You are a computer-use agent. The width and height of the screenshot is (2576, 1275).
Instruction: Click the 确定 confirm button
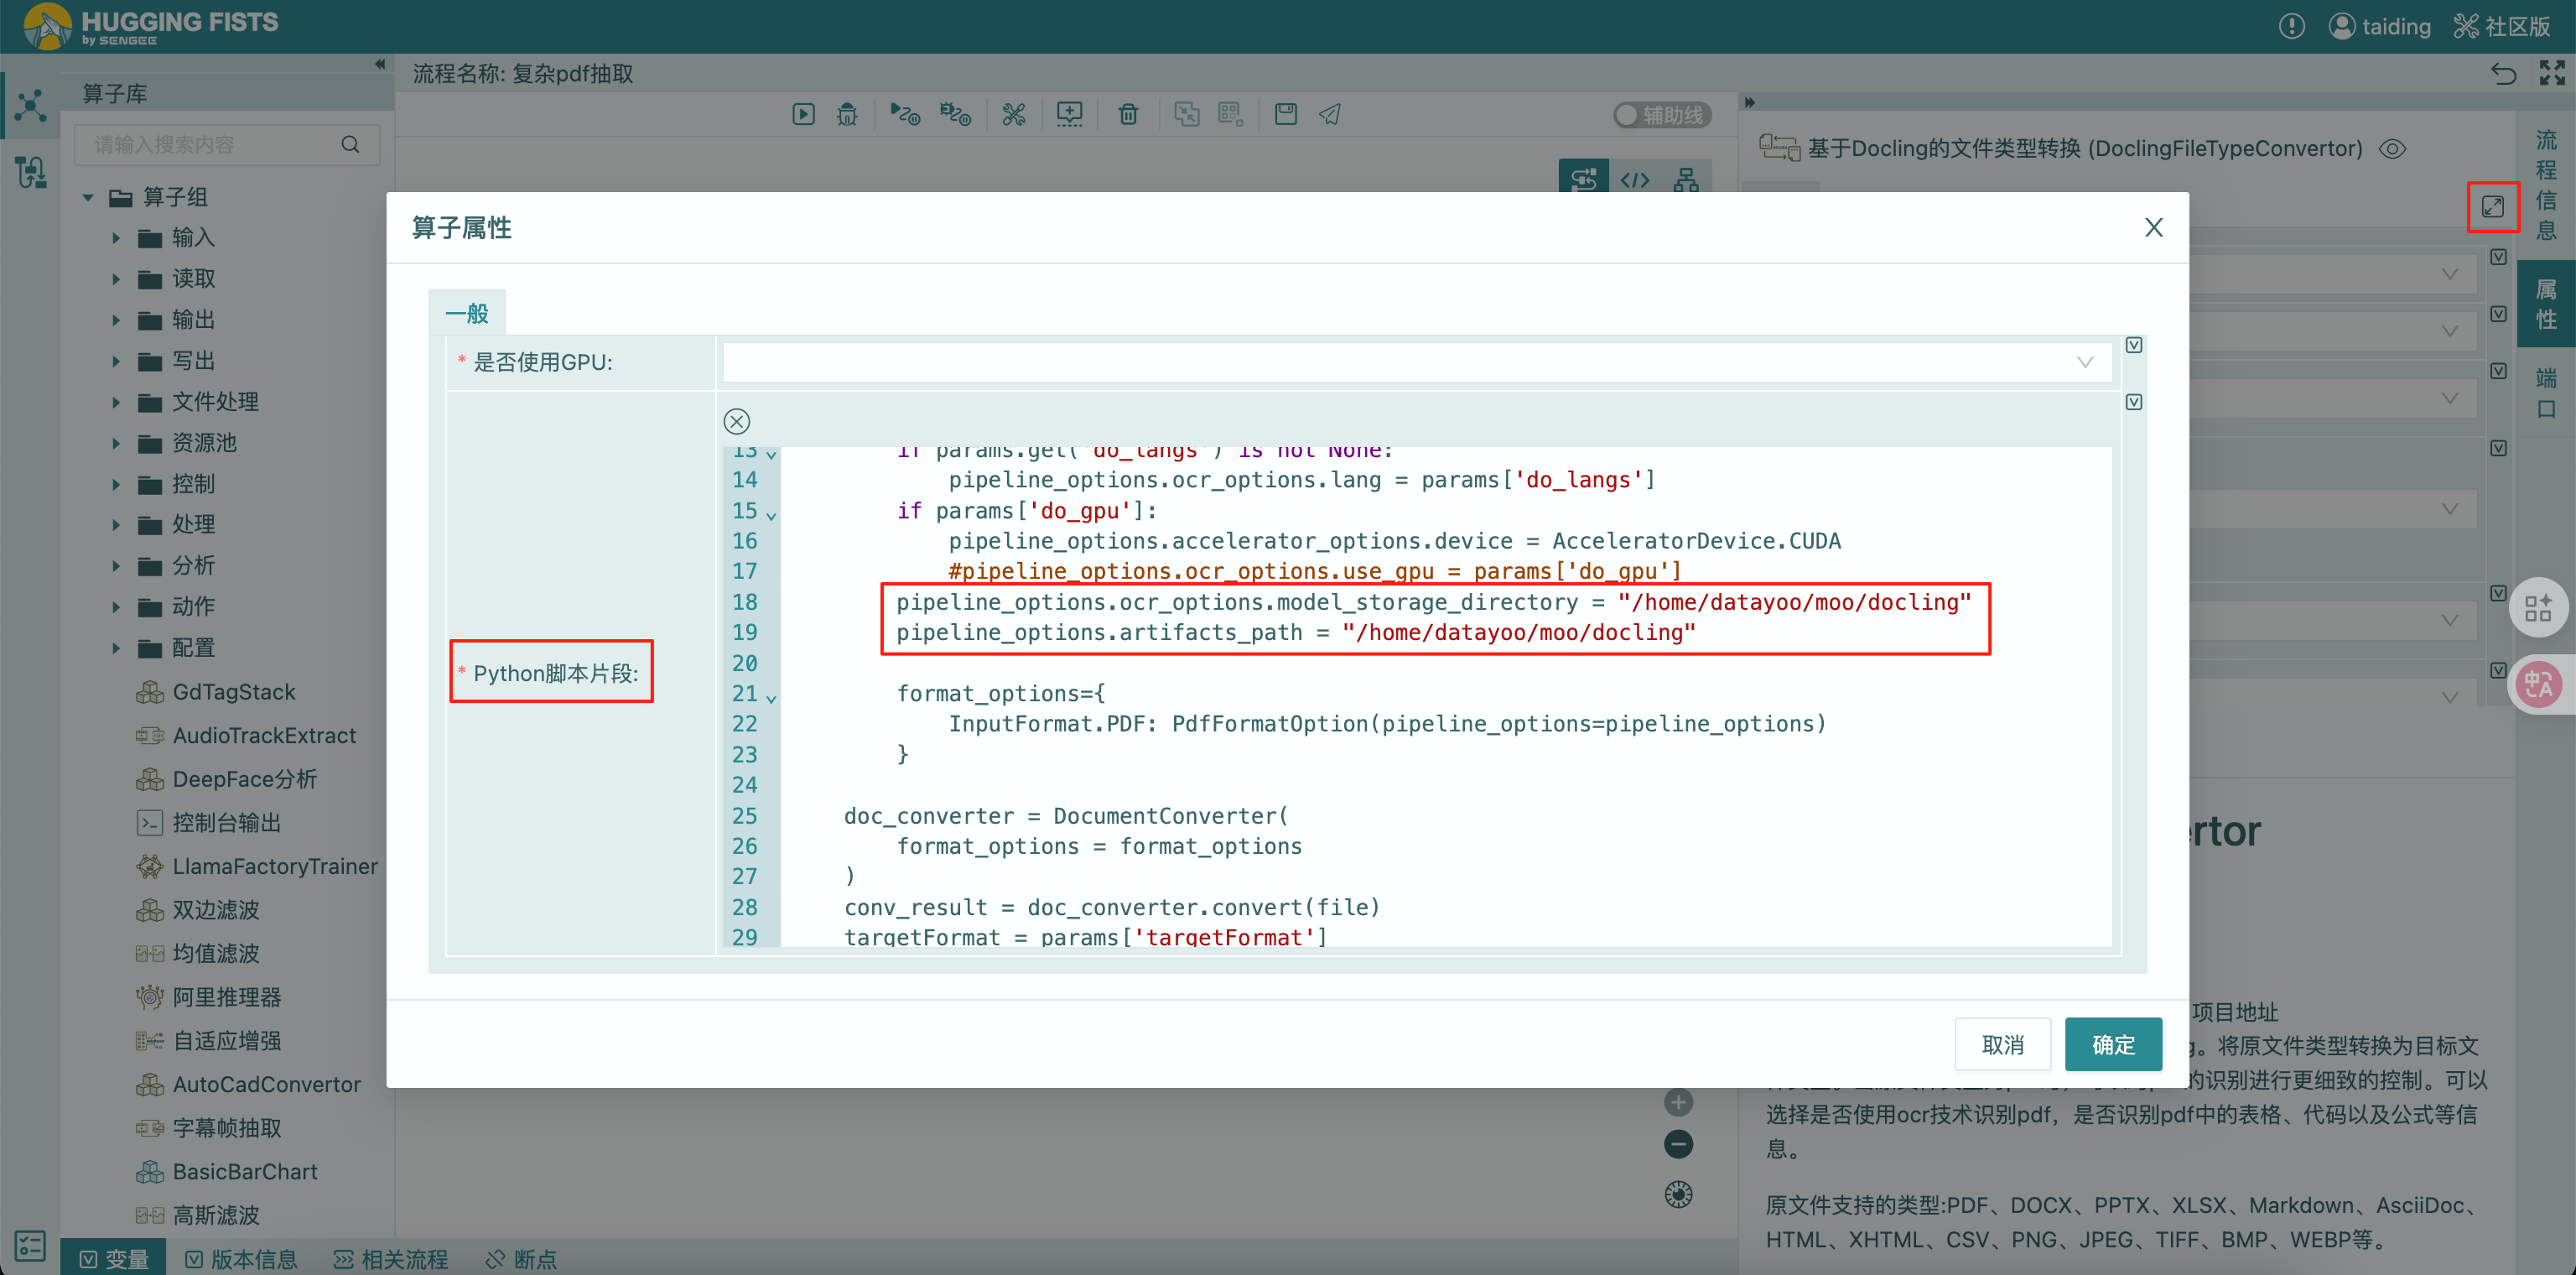pos(2112,1044)
